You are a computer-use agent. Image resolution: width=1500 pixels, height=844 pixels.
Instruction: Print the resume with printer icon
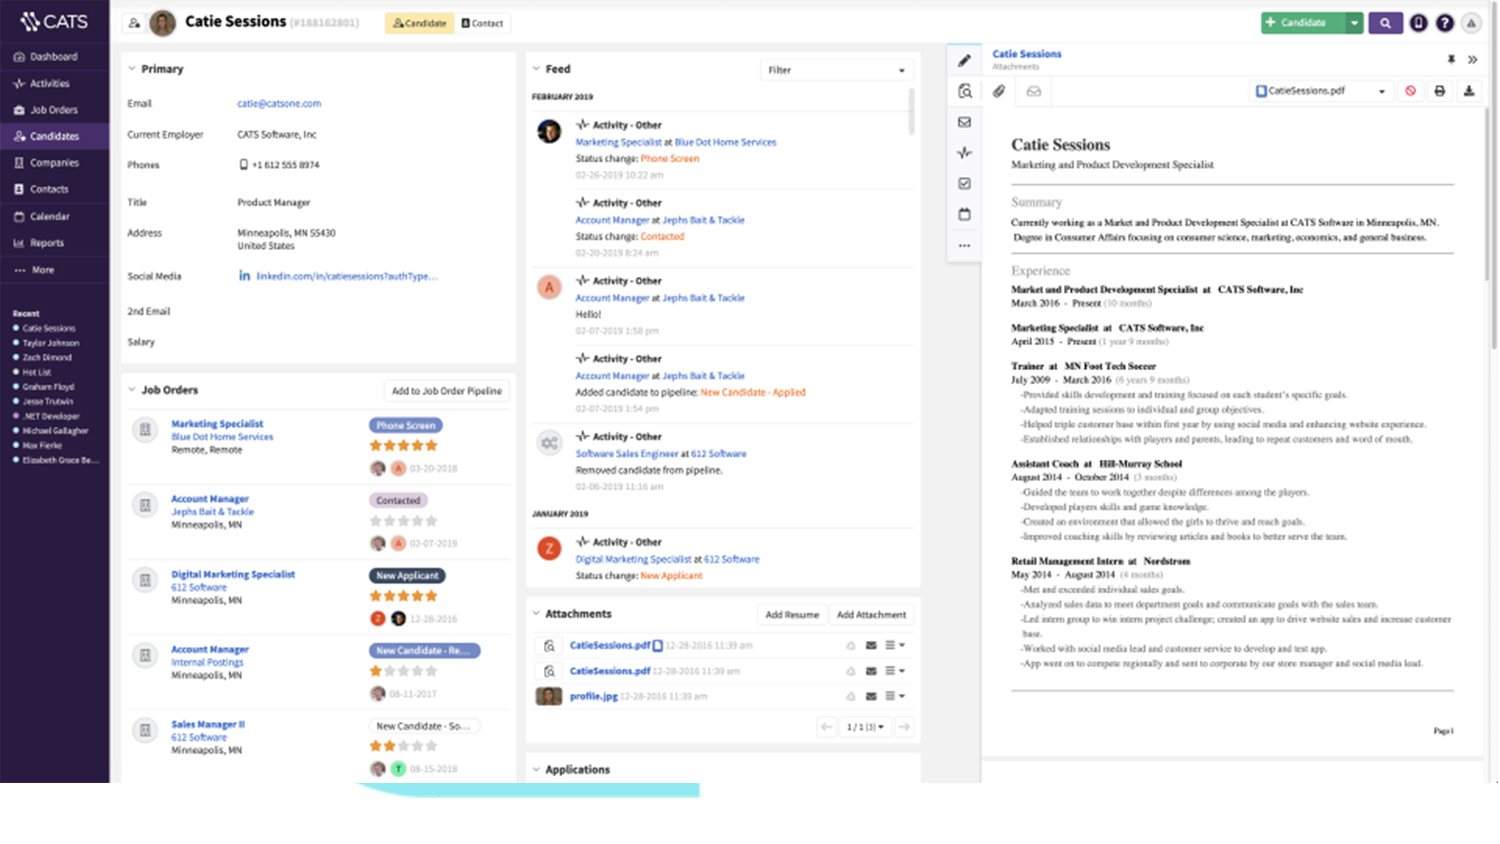click(1440, 91)
